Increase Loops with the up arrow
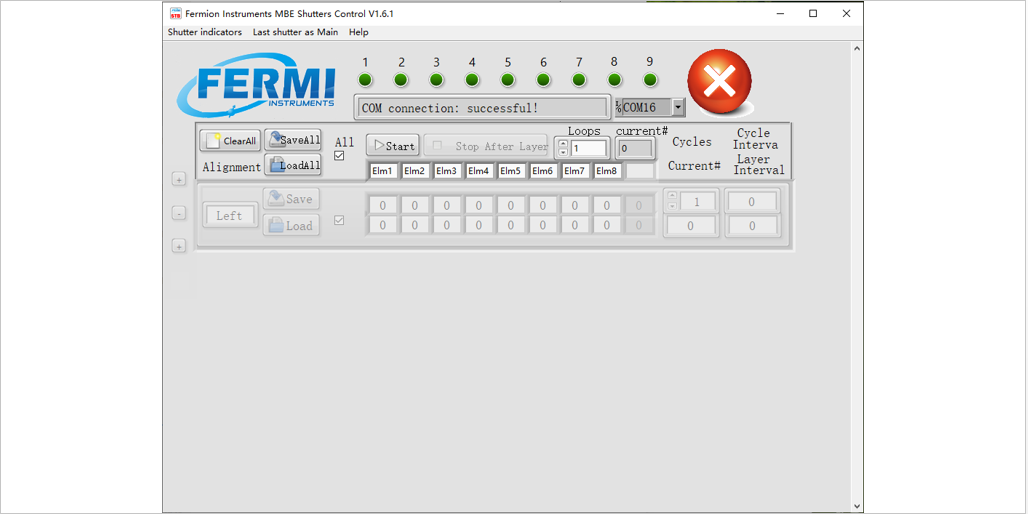The width and height of the screenshot is (1028, 514). pyautogui.click(x=562, y=144)
